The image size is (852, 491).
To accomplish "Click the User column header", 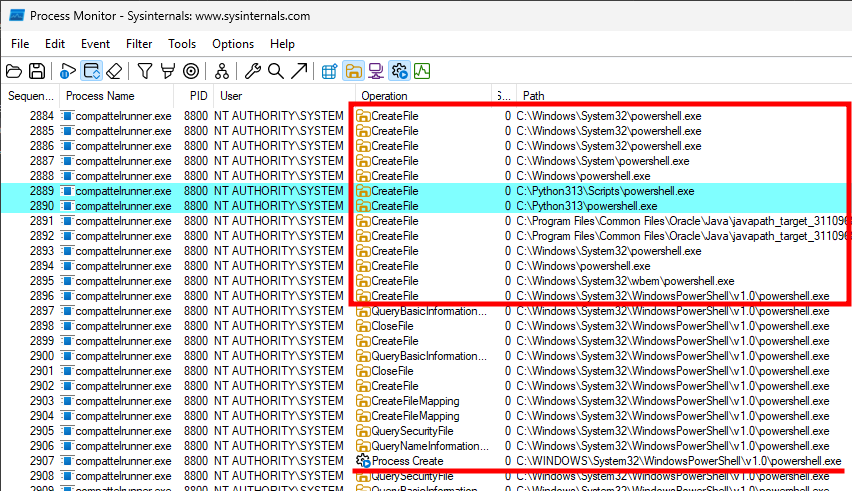I will coord(285,96).
